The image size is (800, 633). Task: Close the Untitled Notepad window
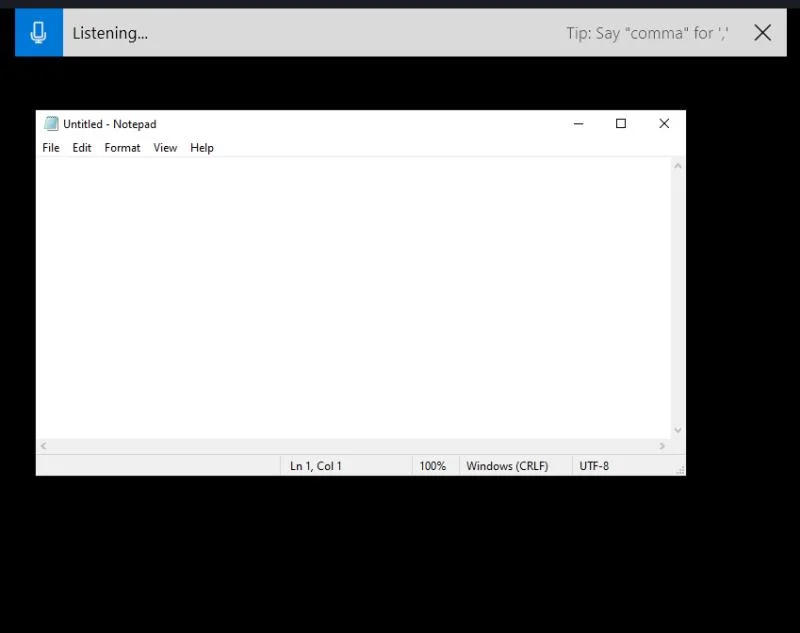point(664,123)
